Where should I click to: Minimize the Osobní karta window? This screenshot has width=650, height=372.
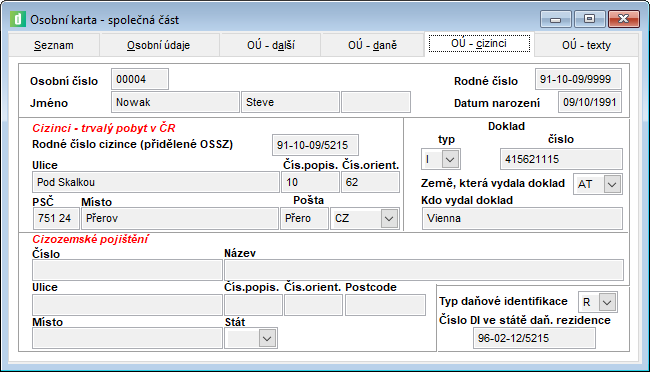pyautogui.click(x=555, y=19)
